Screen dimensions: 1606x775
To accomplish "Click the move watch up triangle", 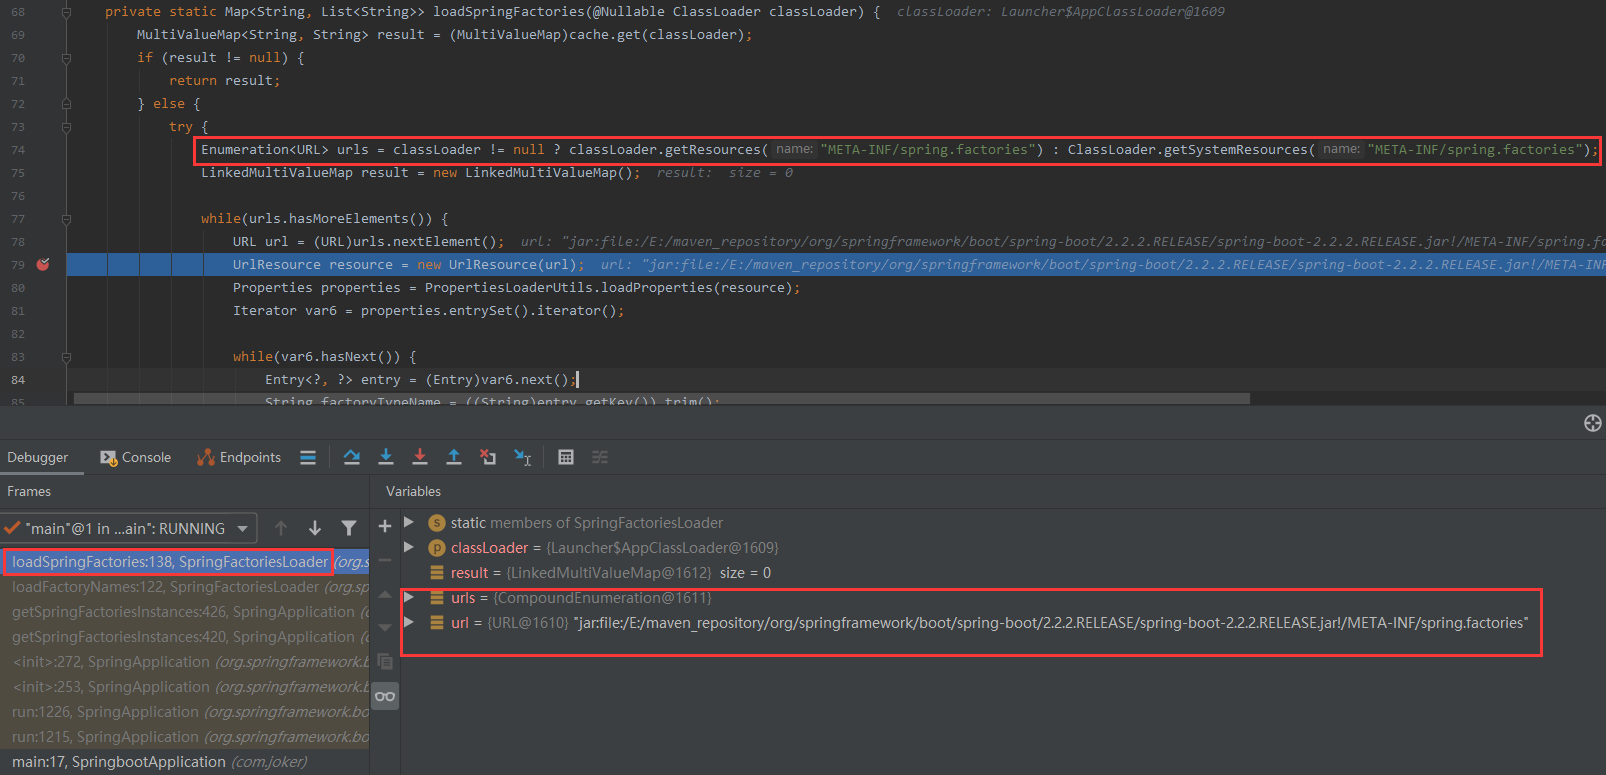I will pyautogui.click(x=385, y=594).
